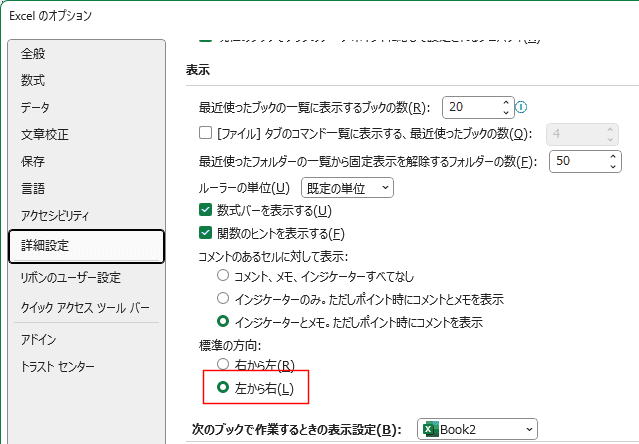639x444 pixels.
Task: Go to リボンのユーザー設定 category
Action: pyautogui.click(x=70, y=277)
